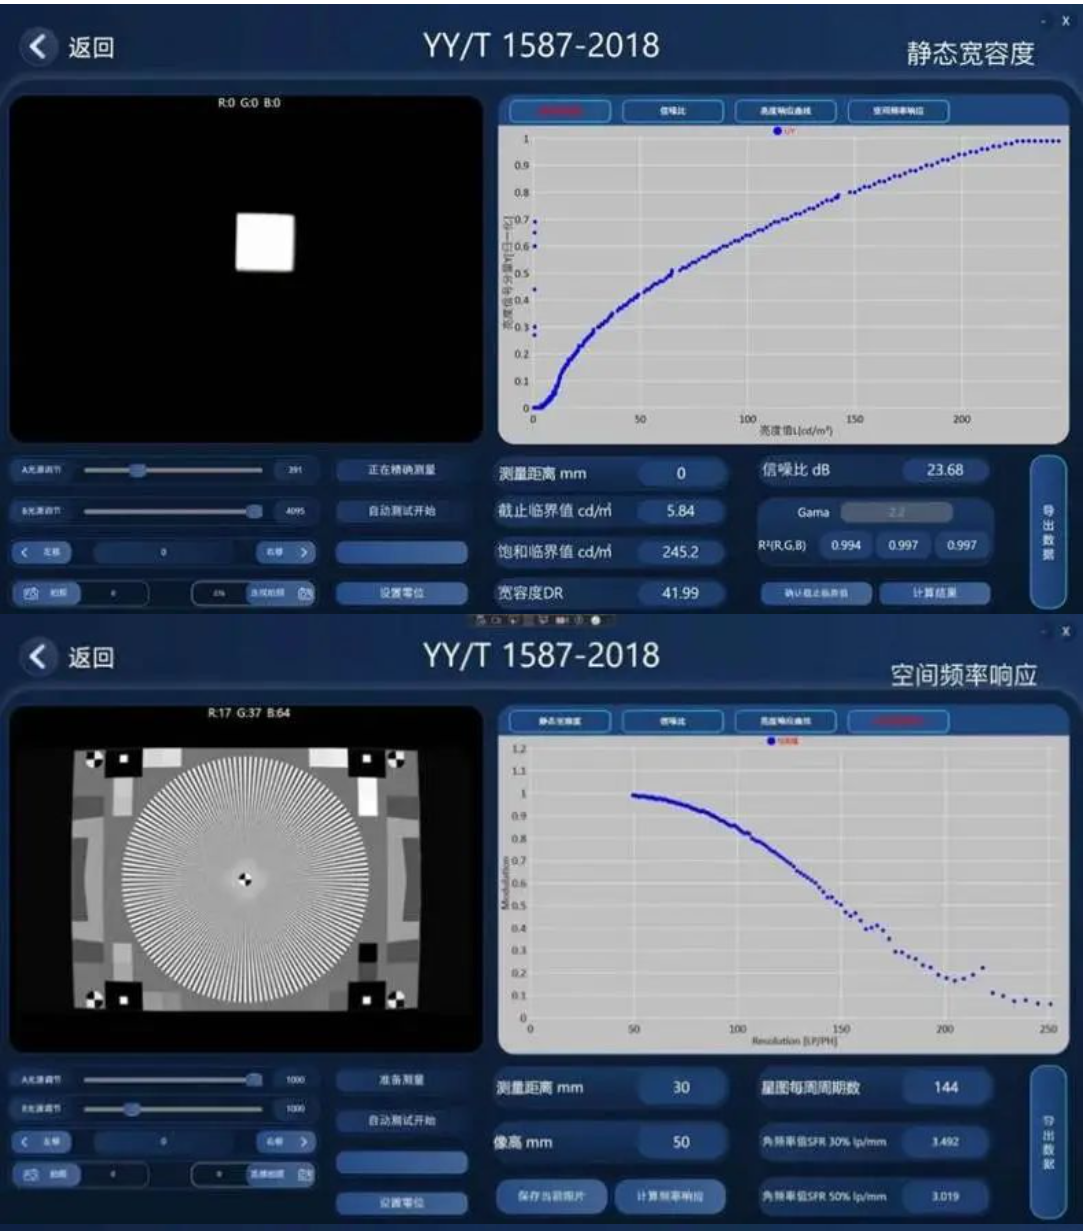The width and height of the screenshot is (1083, 1231).
Task: Click 自动测试开始 in the top panel
Action: [x=401, y=511]
